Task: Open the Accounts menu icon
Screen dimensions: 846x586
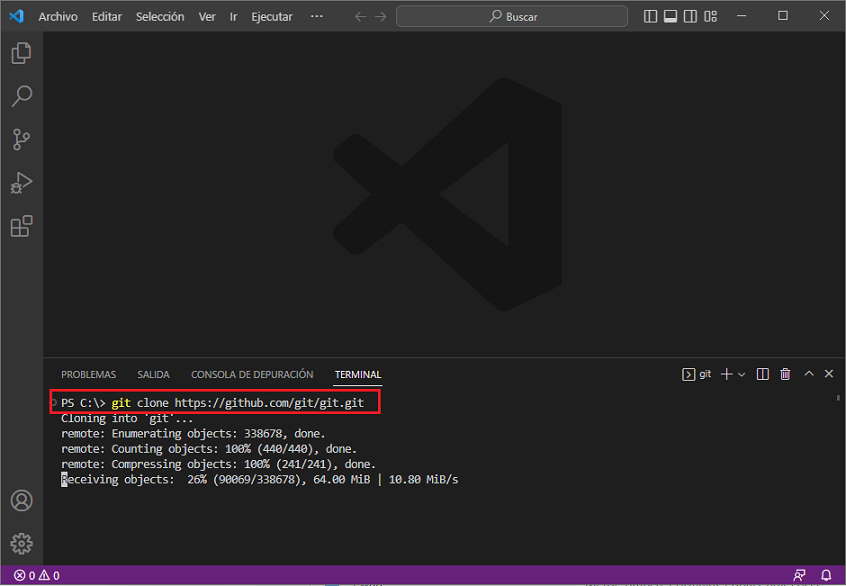Action: pos(22,501)
